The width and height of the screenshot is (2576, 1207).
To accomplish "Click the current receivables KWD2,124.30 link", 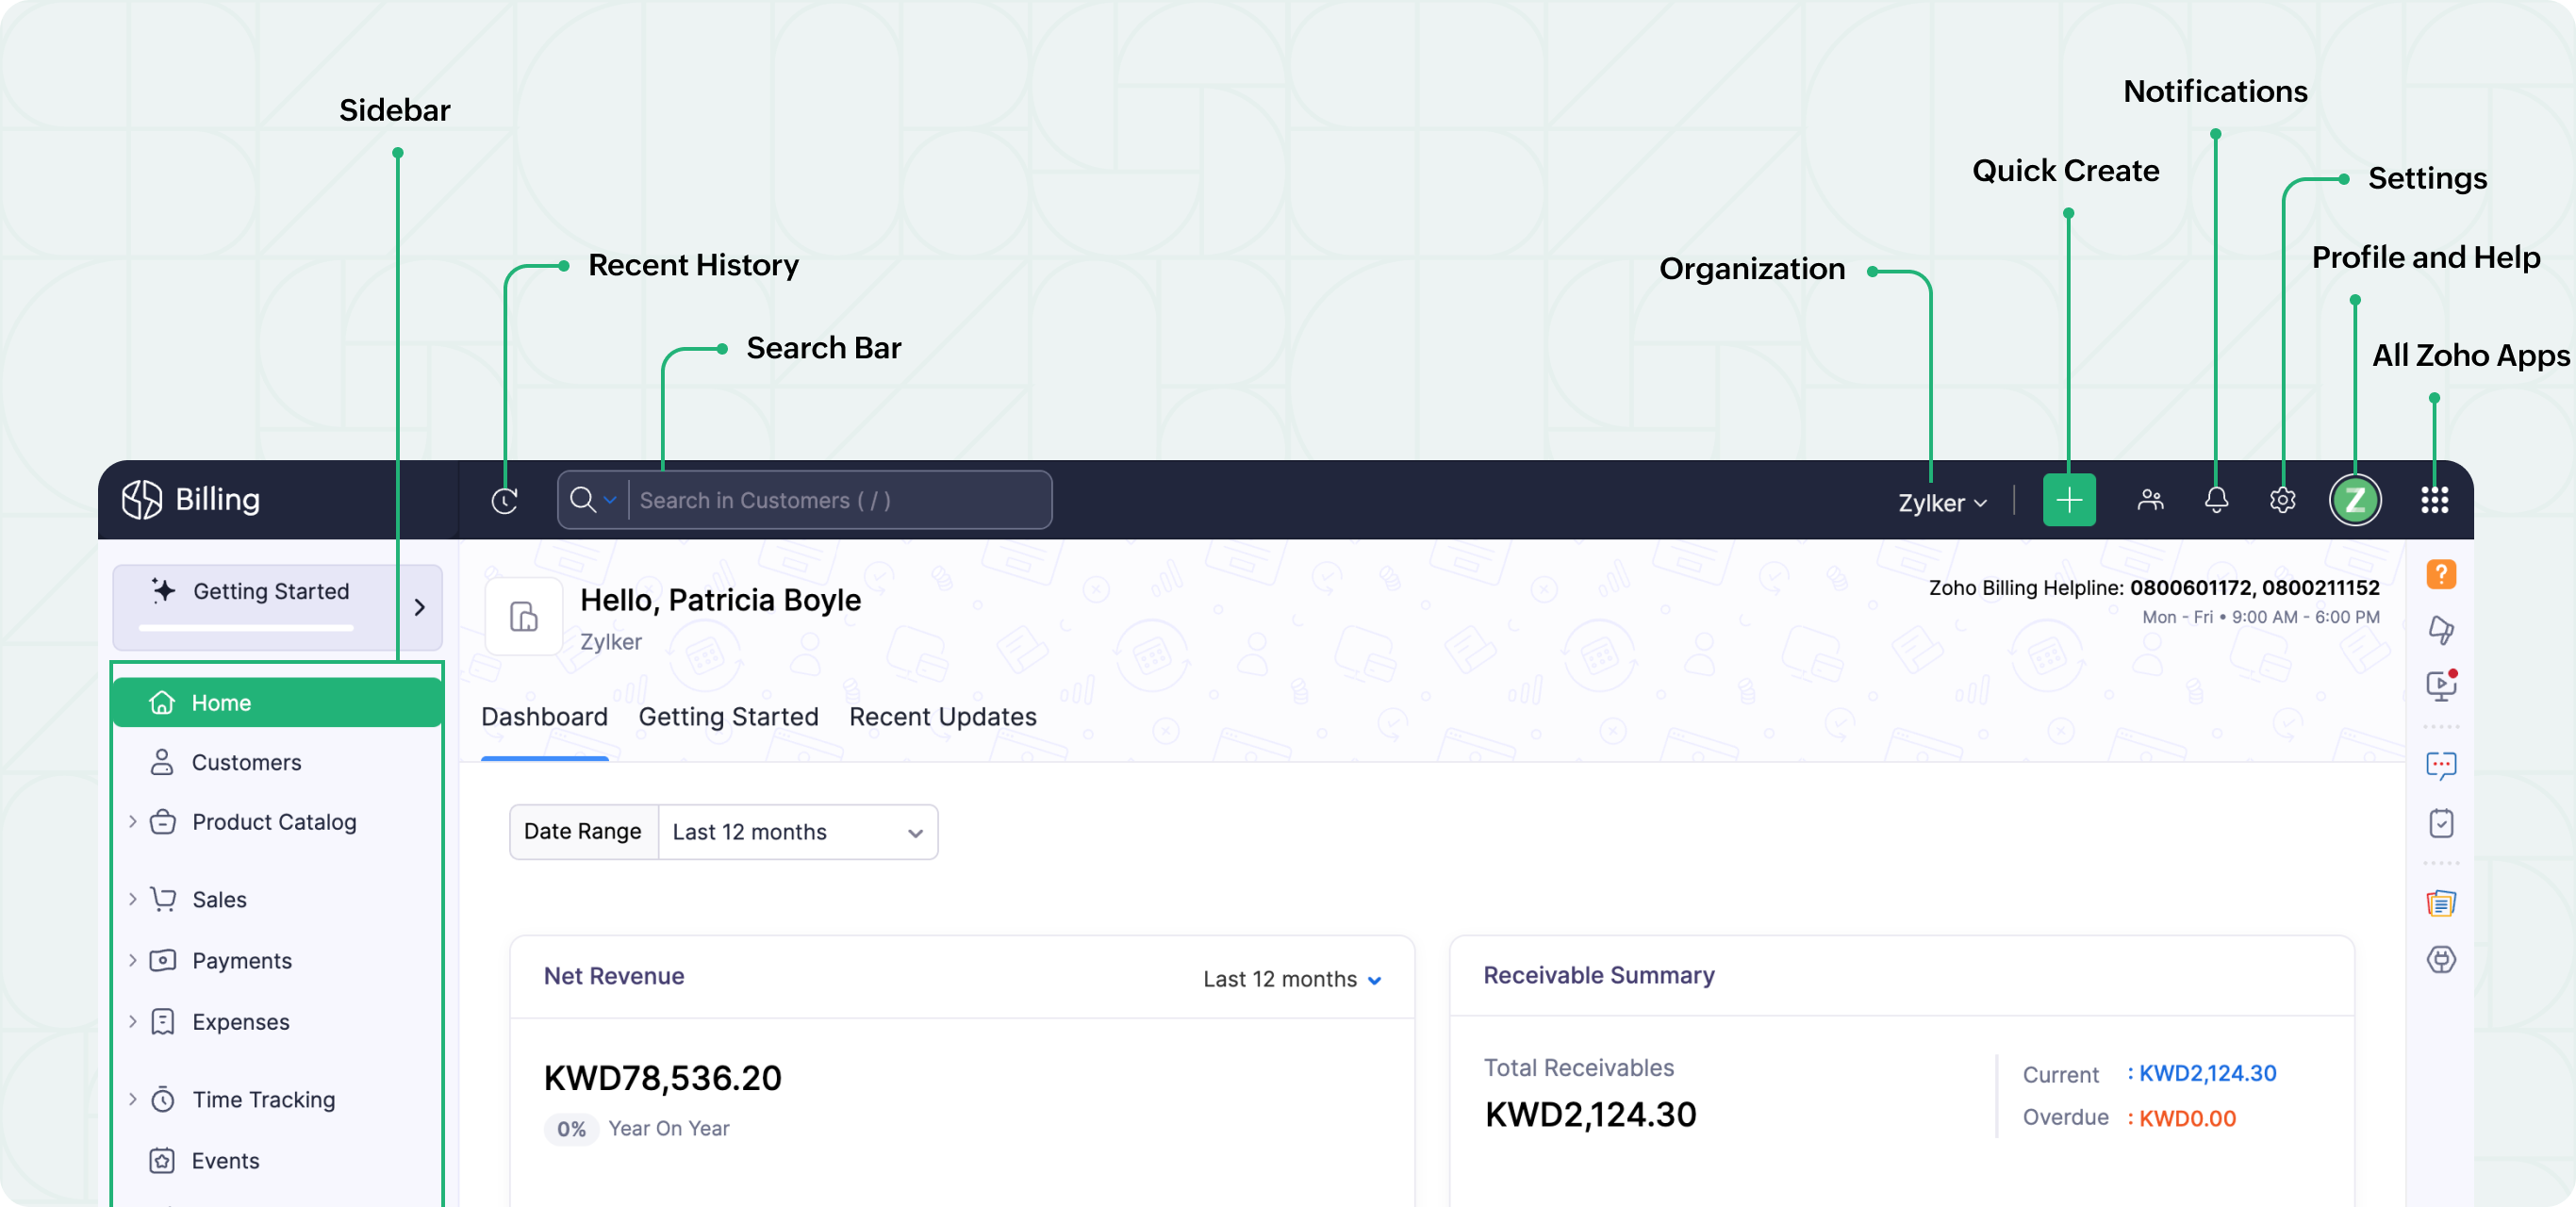I will [x=2207, y=1073].
